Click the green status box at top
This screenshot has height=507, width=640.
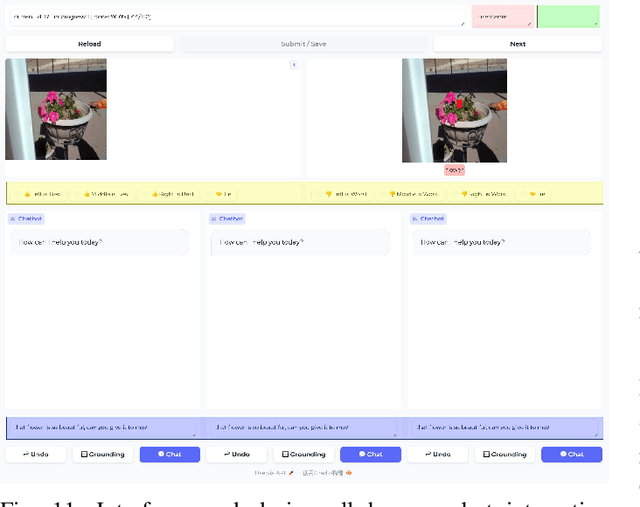click(569, 17)
